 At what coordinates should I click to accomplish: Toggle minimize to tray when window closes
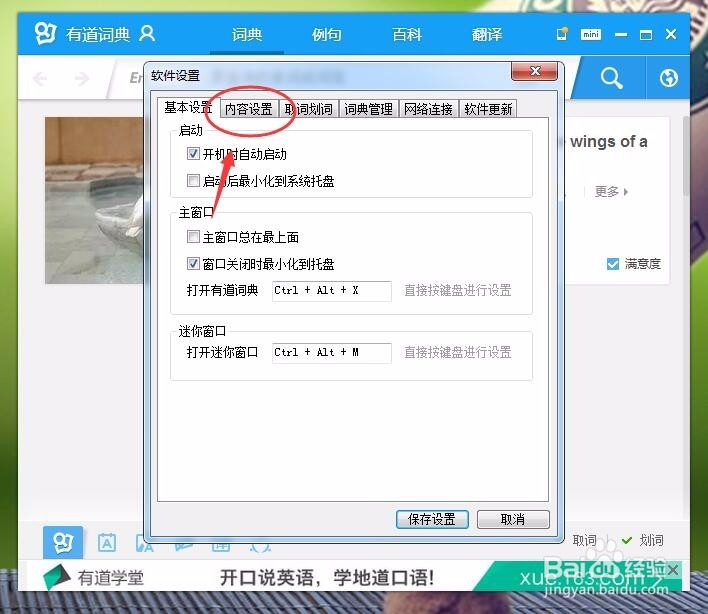pos(193,263)
